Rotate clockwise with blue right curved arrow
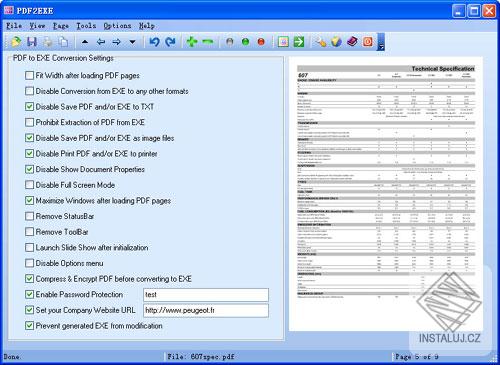500x365 pixels. point(170,42)
